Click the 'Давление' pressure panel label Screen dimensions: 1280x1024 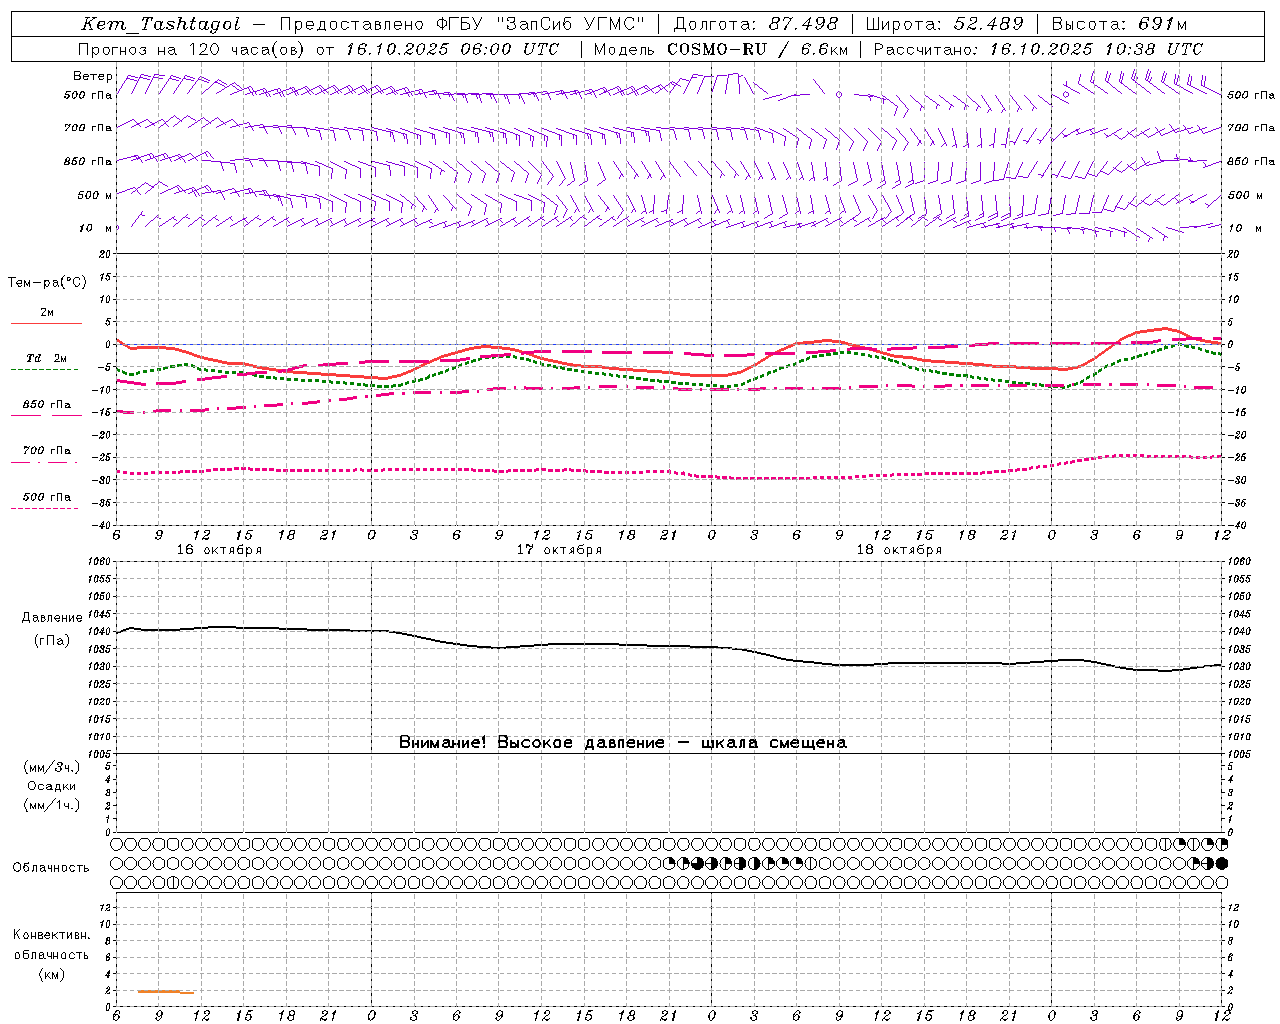pos(53,618)
